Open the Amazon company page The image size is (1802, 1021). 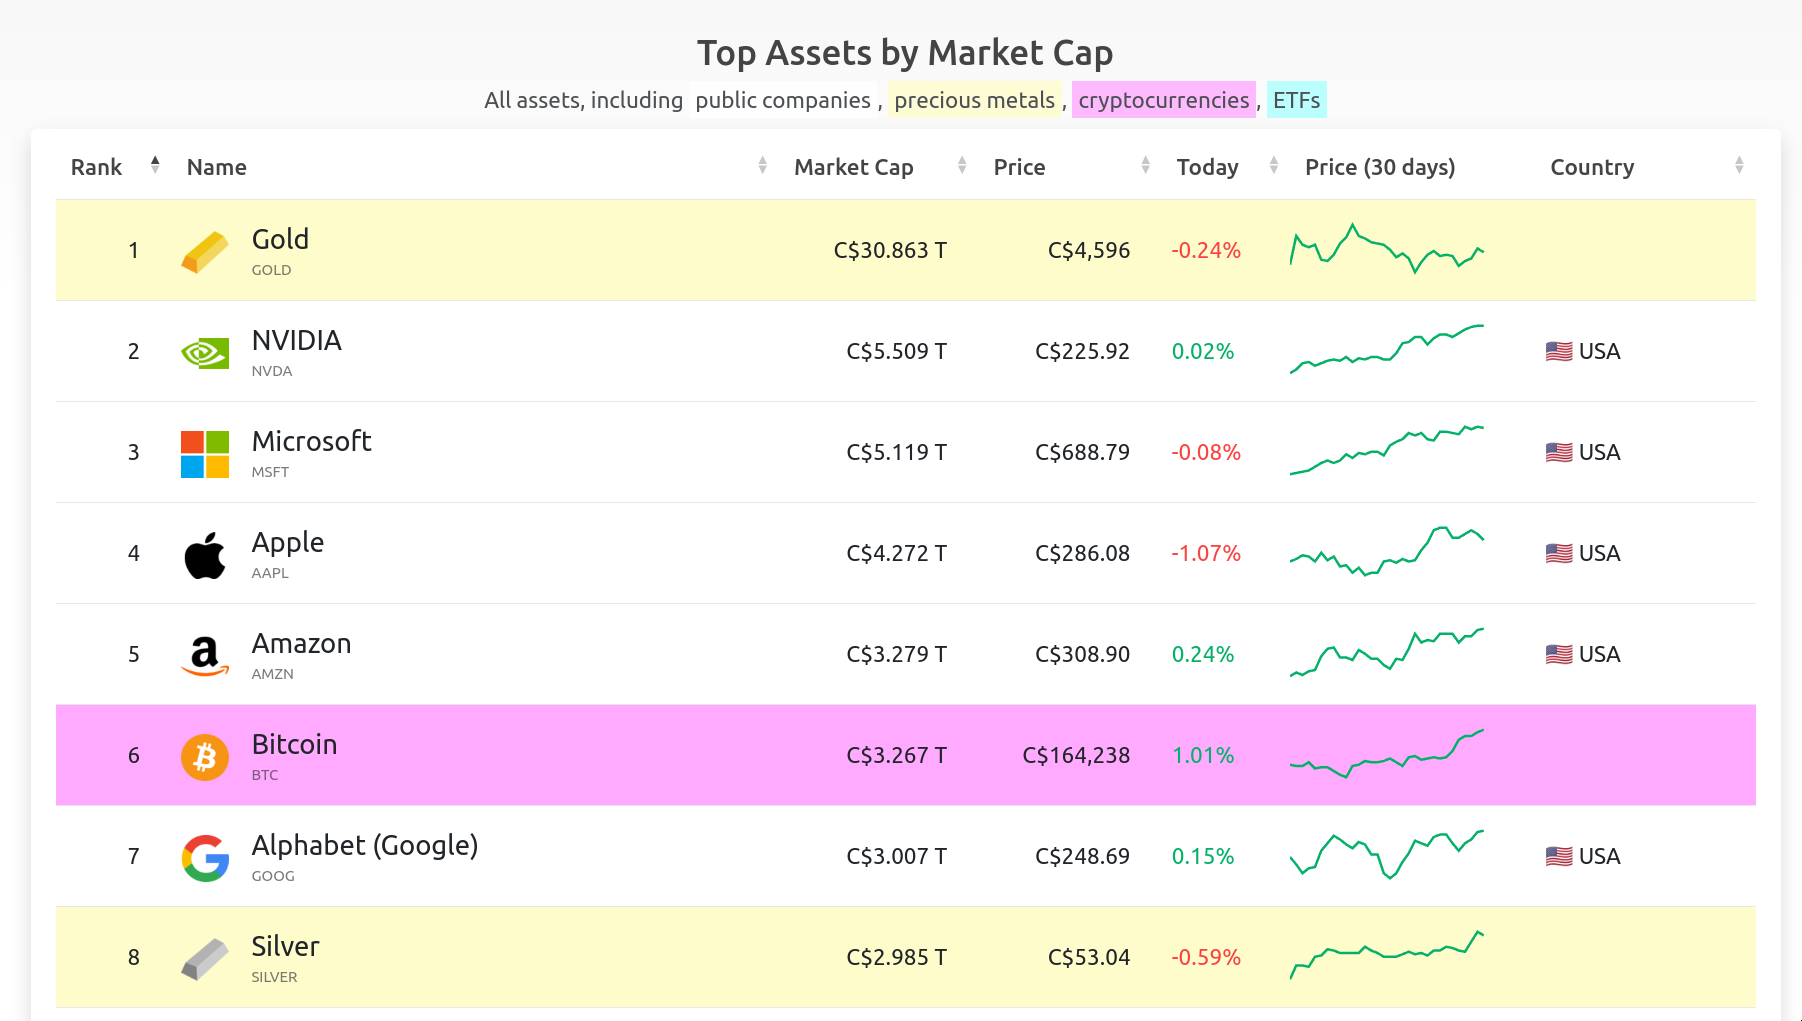[x=302, y=644]
